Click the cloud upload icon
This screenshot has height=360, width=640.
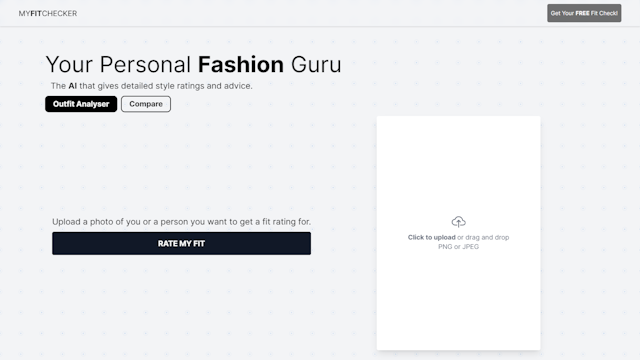click(x=458, y=222)
